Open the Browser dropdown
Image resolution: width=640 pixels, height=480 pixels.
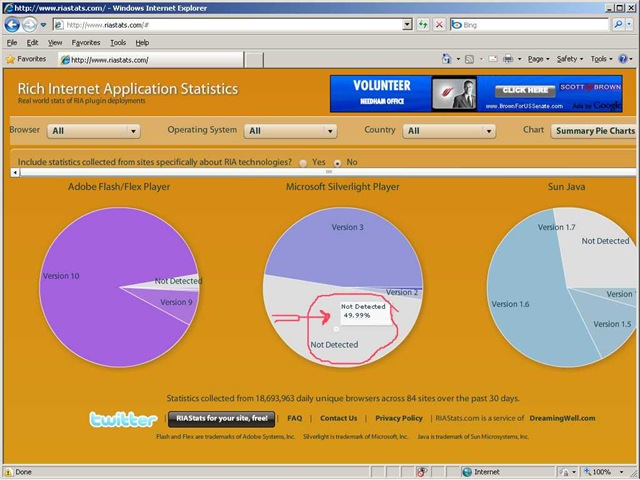(94, 130)
